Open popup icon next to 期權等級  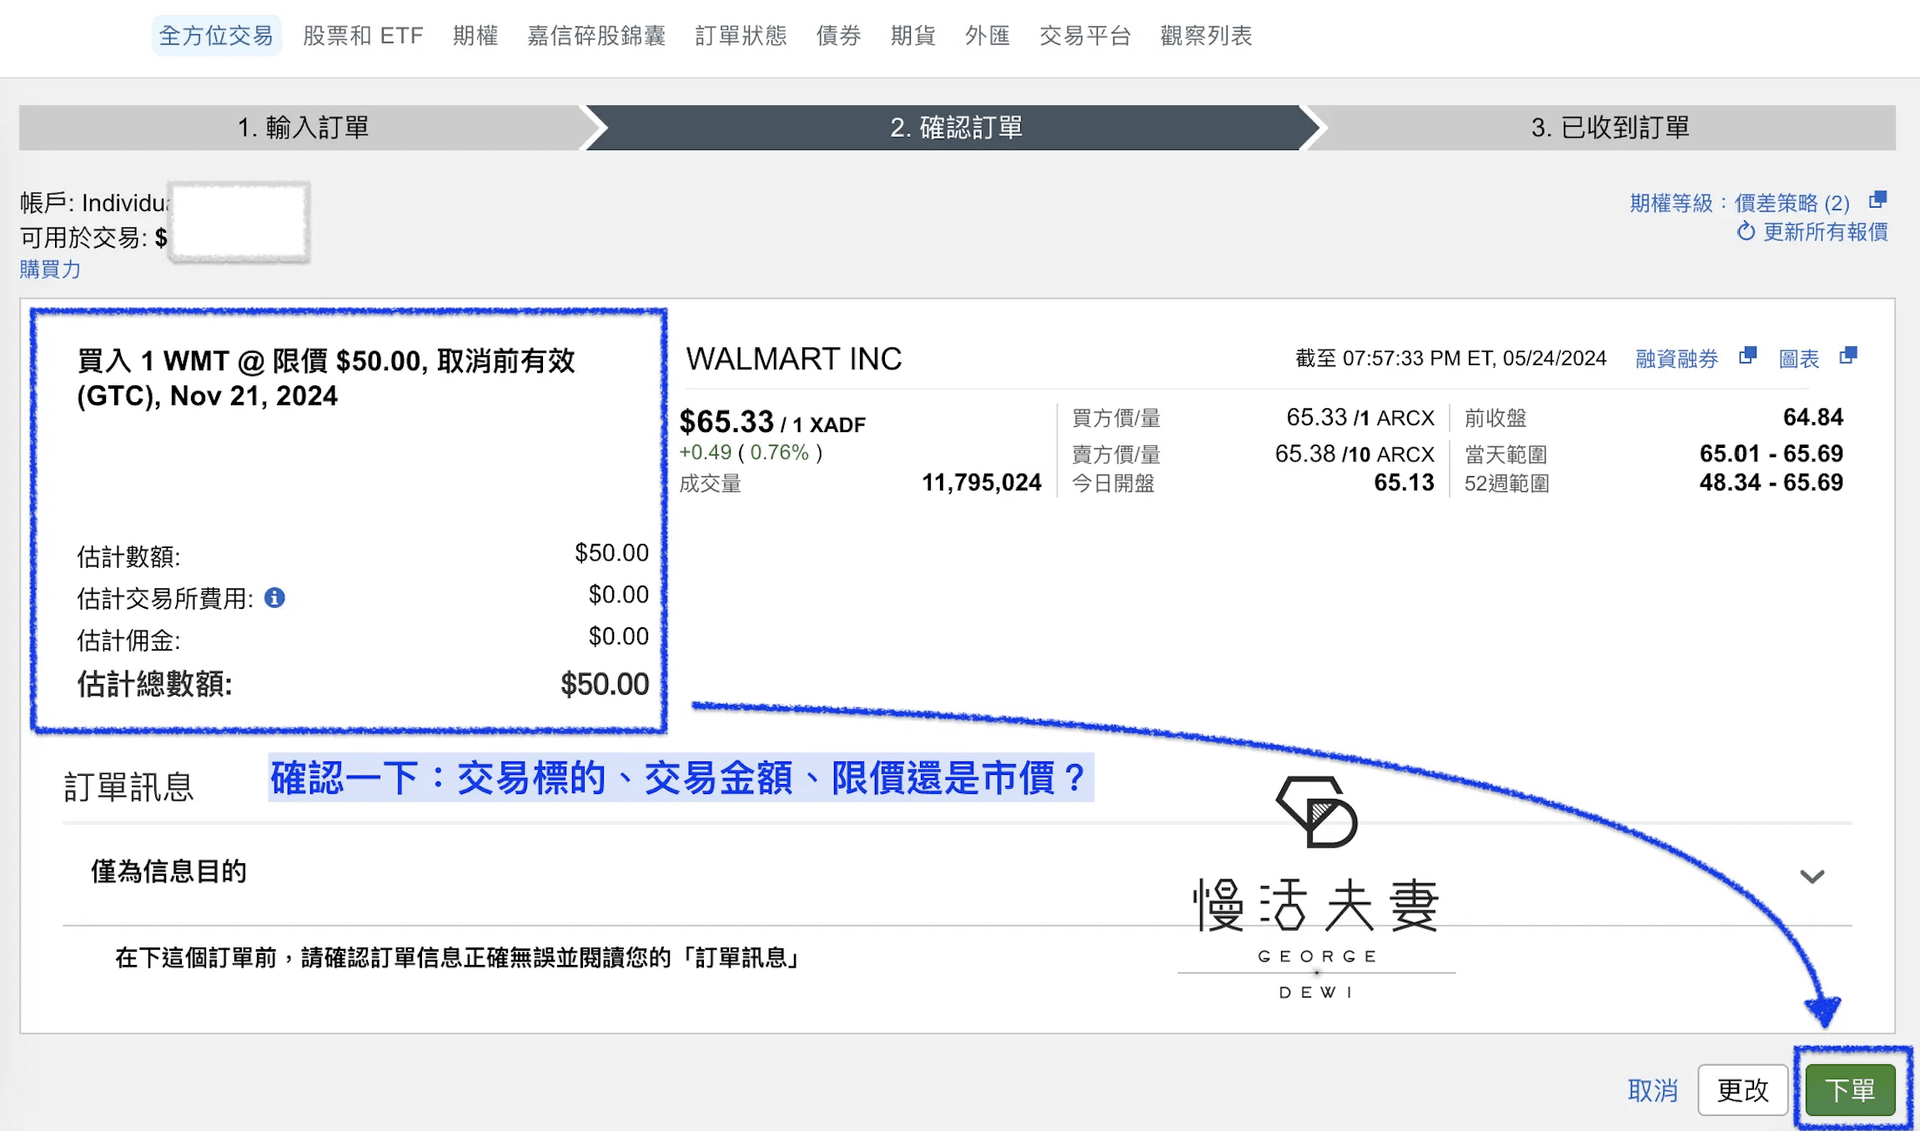pyautogui.click(x=1877, y=200)
